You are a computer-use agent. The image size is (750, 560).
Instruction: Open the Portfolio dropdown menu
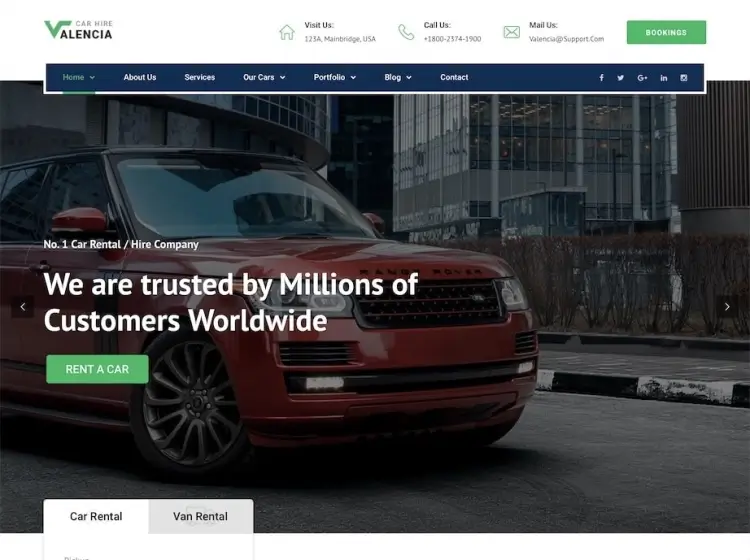tap(335, 77)
